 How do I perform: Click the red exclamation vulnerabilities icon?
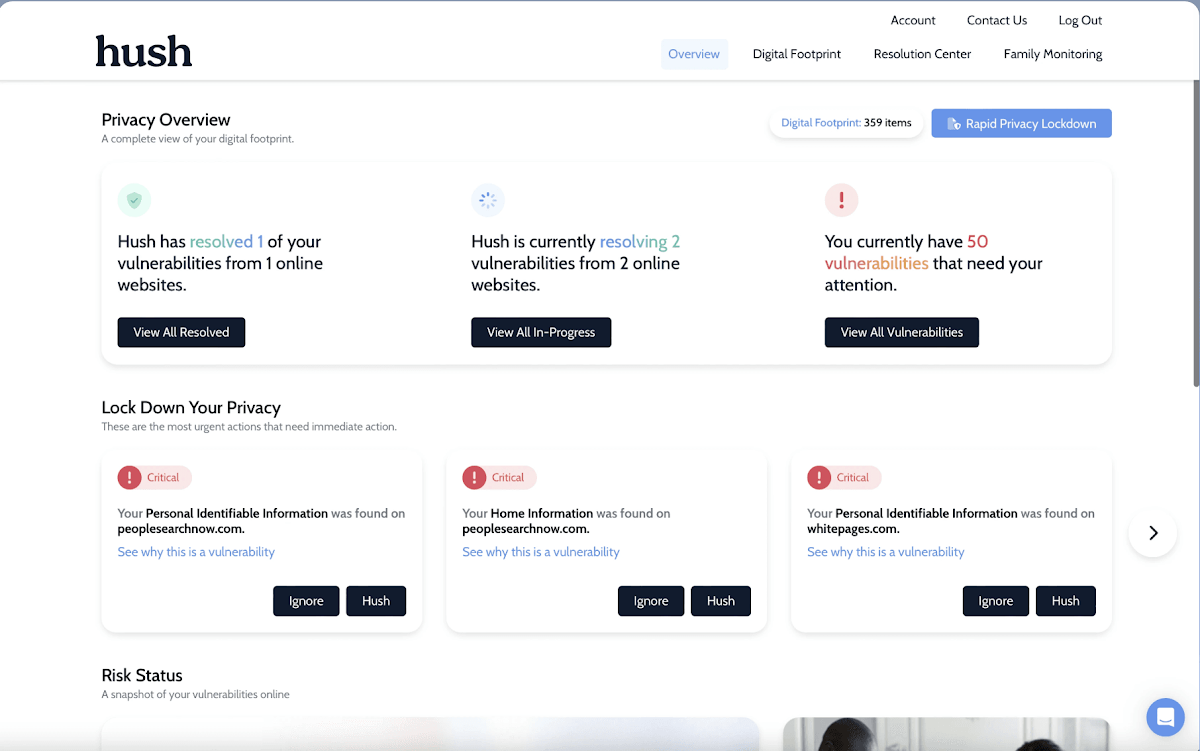point(841,200)
